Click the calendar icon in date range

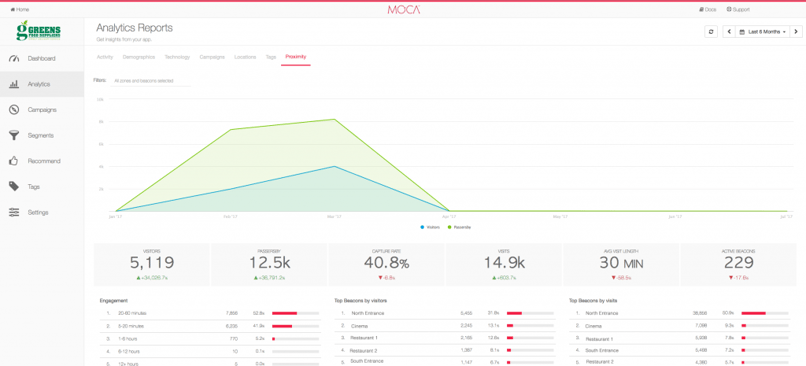tap(742, 32)
